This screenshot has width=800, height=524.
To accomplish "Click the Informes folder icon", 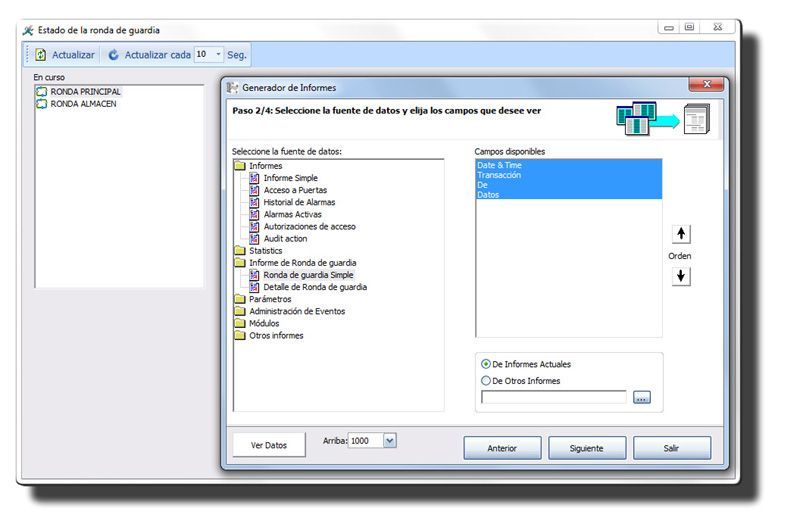I will (240, 166).
